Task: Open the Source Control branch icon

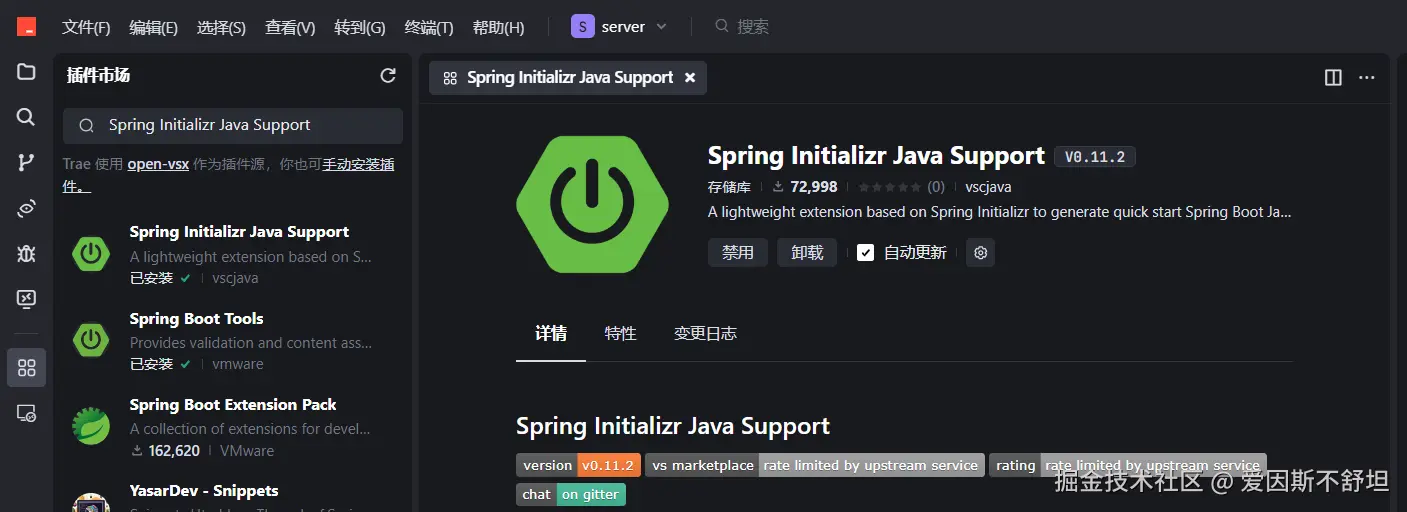Action: [x=26, y=163]
